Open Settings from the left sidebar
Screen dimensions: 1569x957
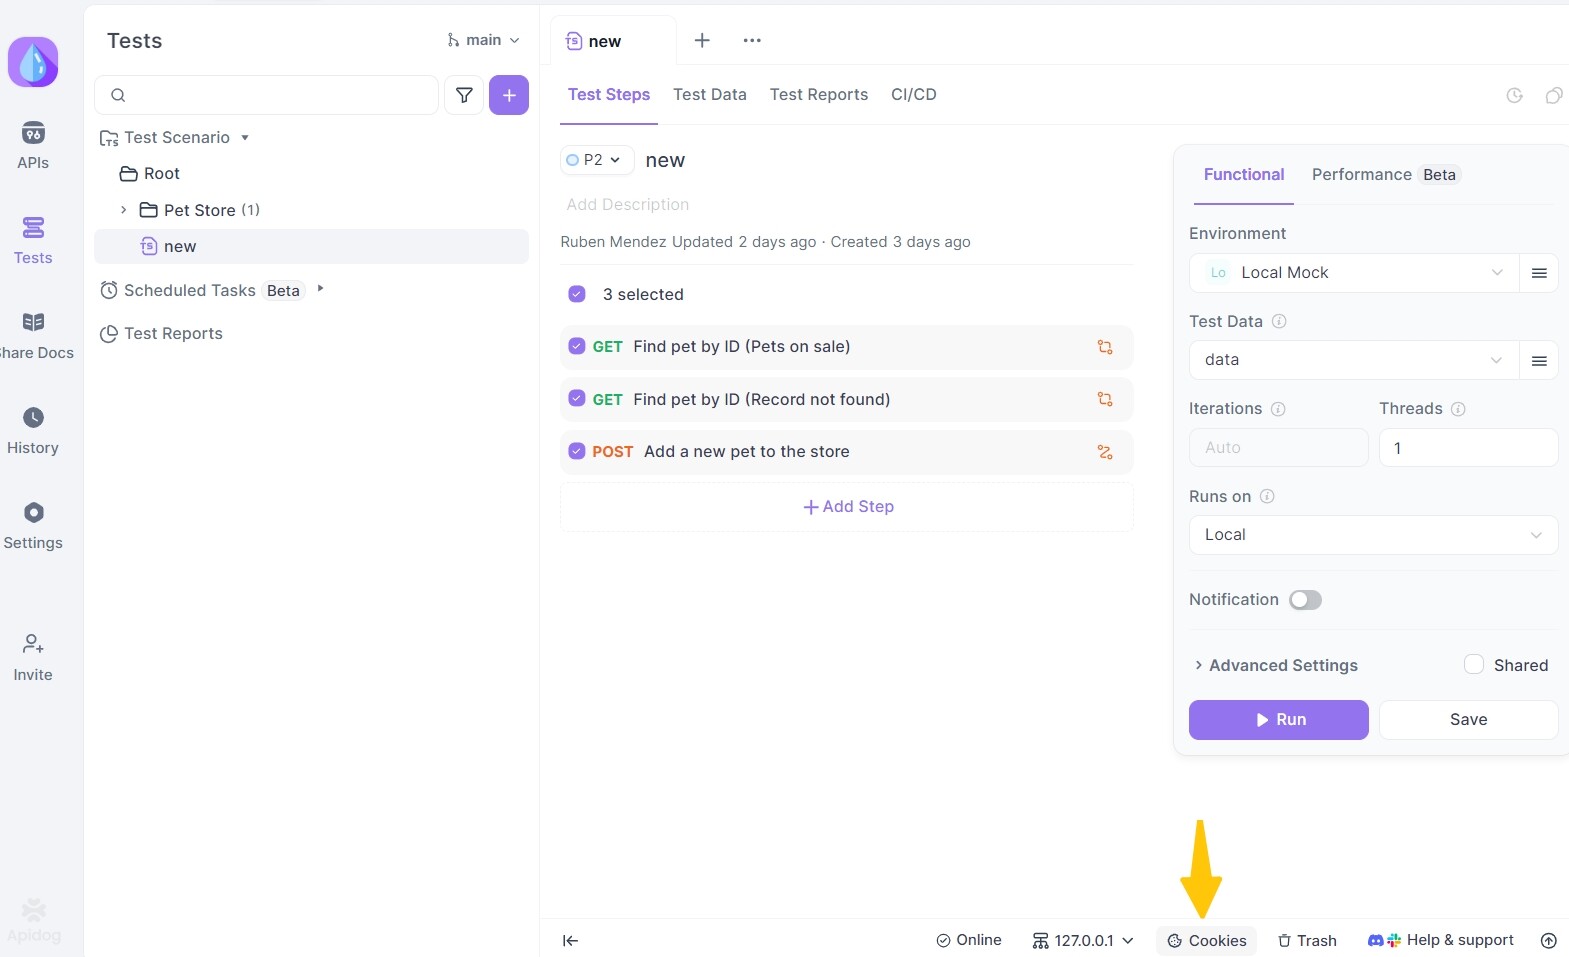point(33,525)
